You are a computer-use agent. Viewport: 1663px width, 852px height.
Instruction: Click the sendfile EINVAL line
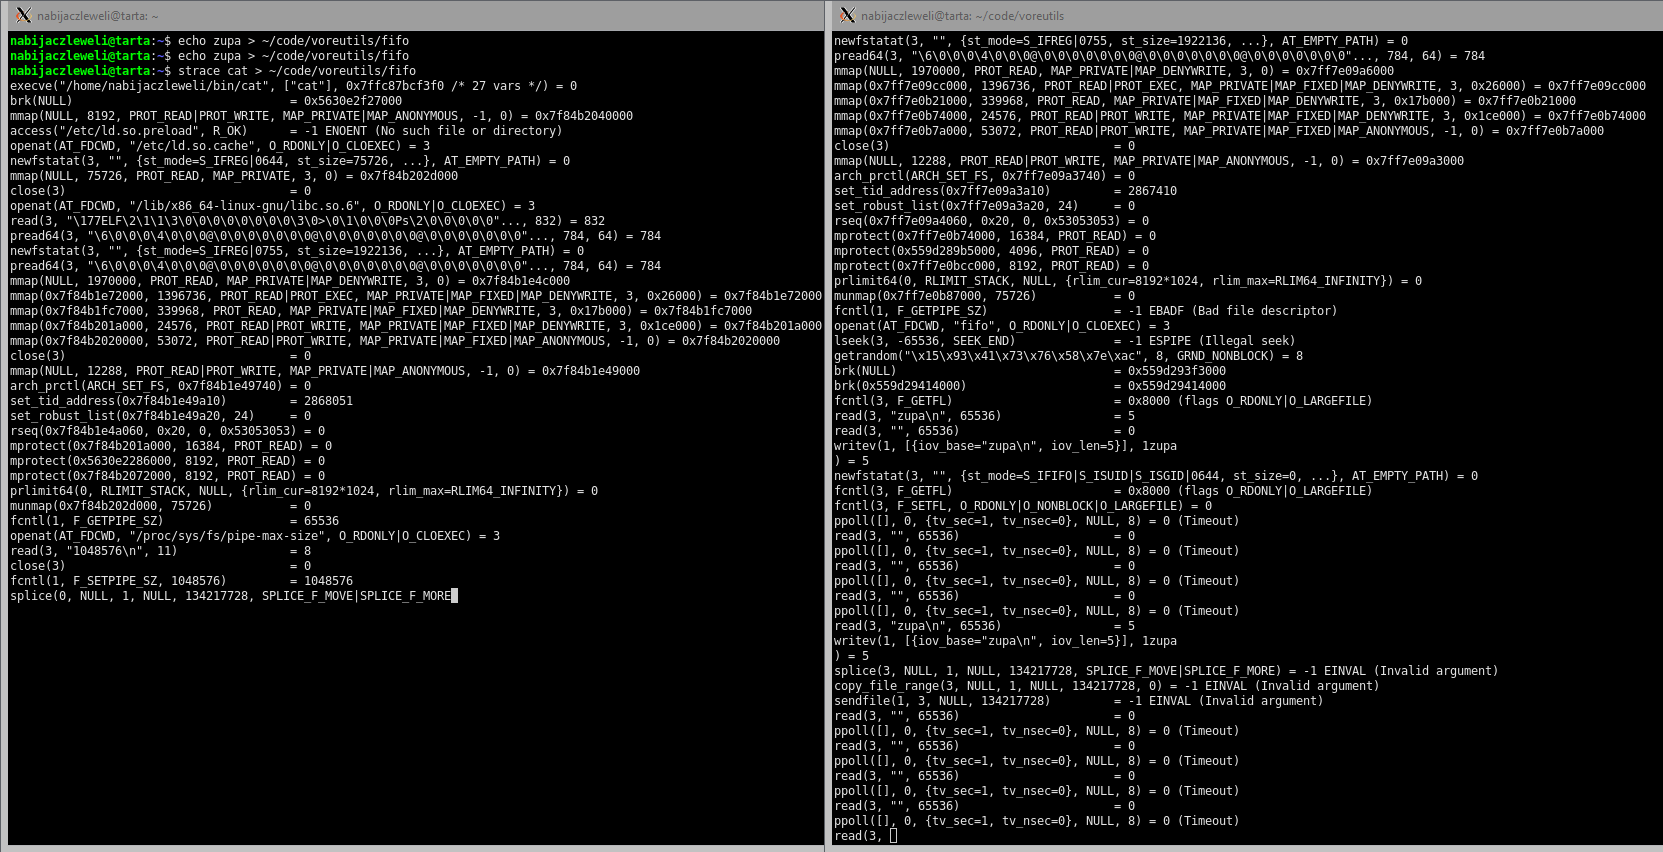tap(1078, 701)
